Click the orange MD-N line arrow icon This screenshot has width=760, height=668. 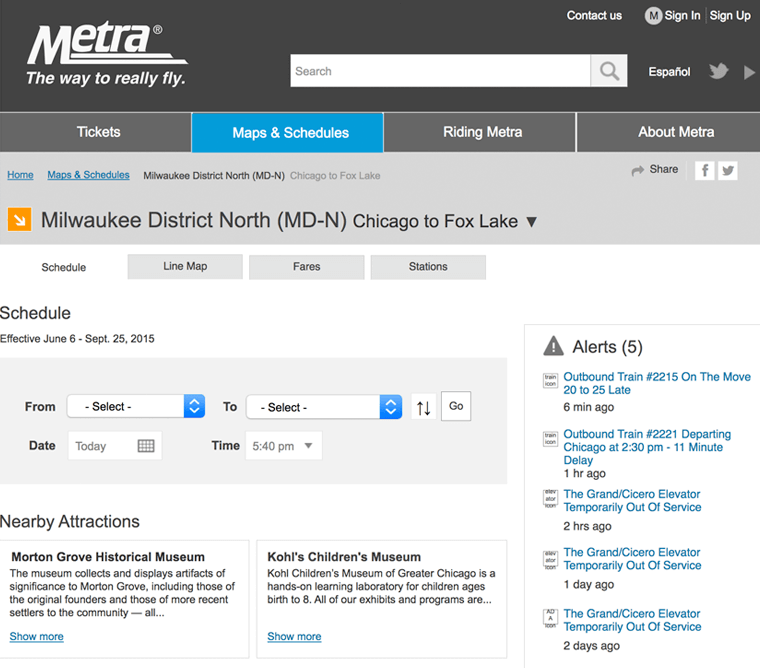(19, 220)
